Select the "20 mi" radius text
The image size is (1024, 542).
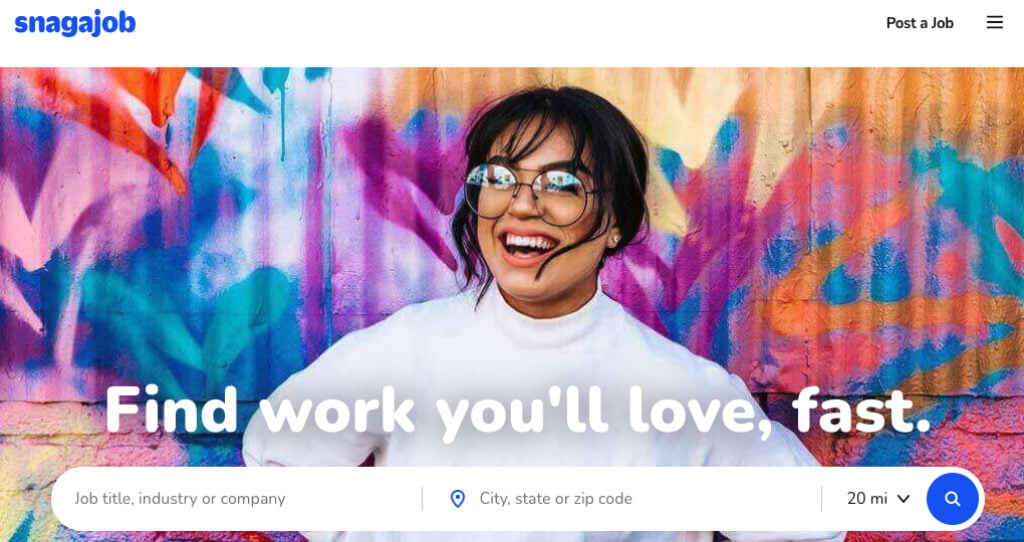[x=867, y=499]
